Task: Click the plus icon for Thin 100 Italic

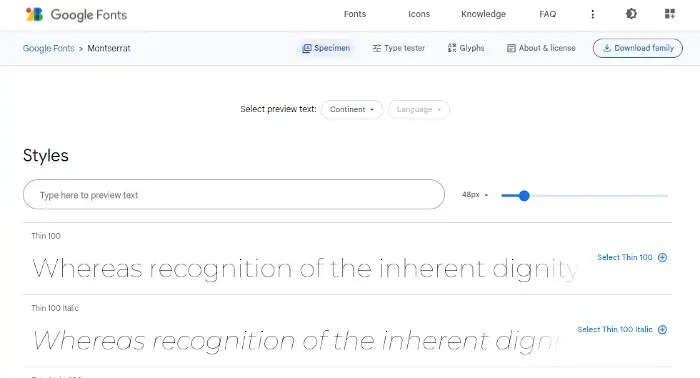Action: pos(662,329)
